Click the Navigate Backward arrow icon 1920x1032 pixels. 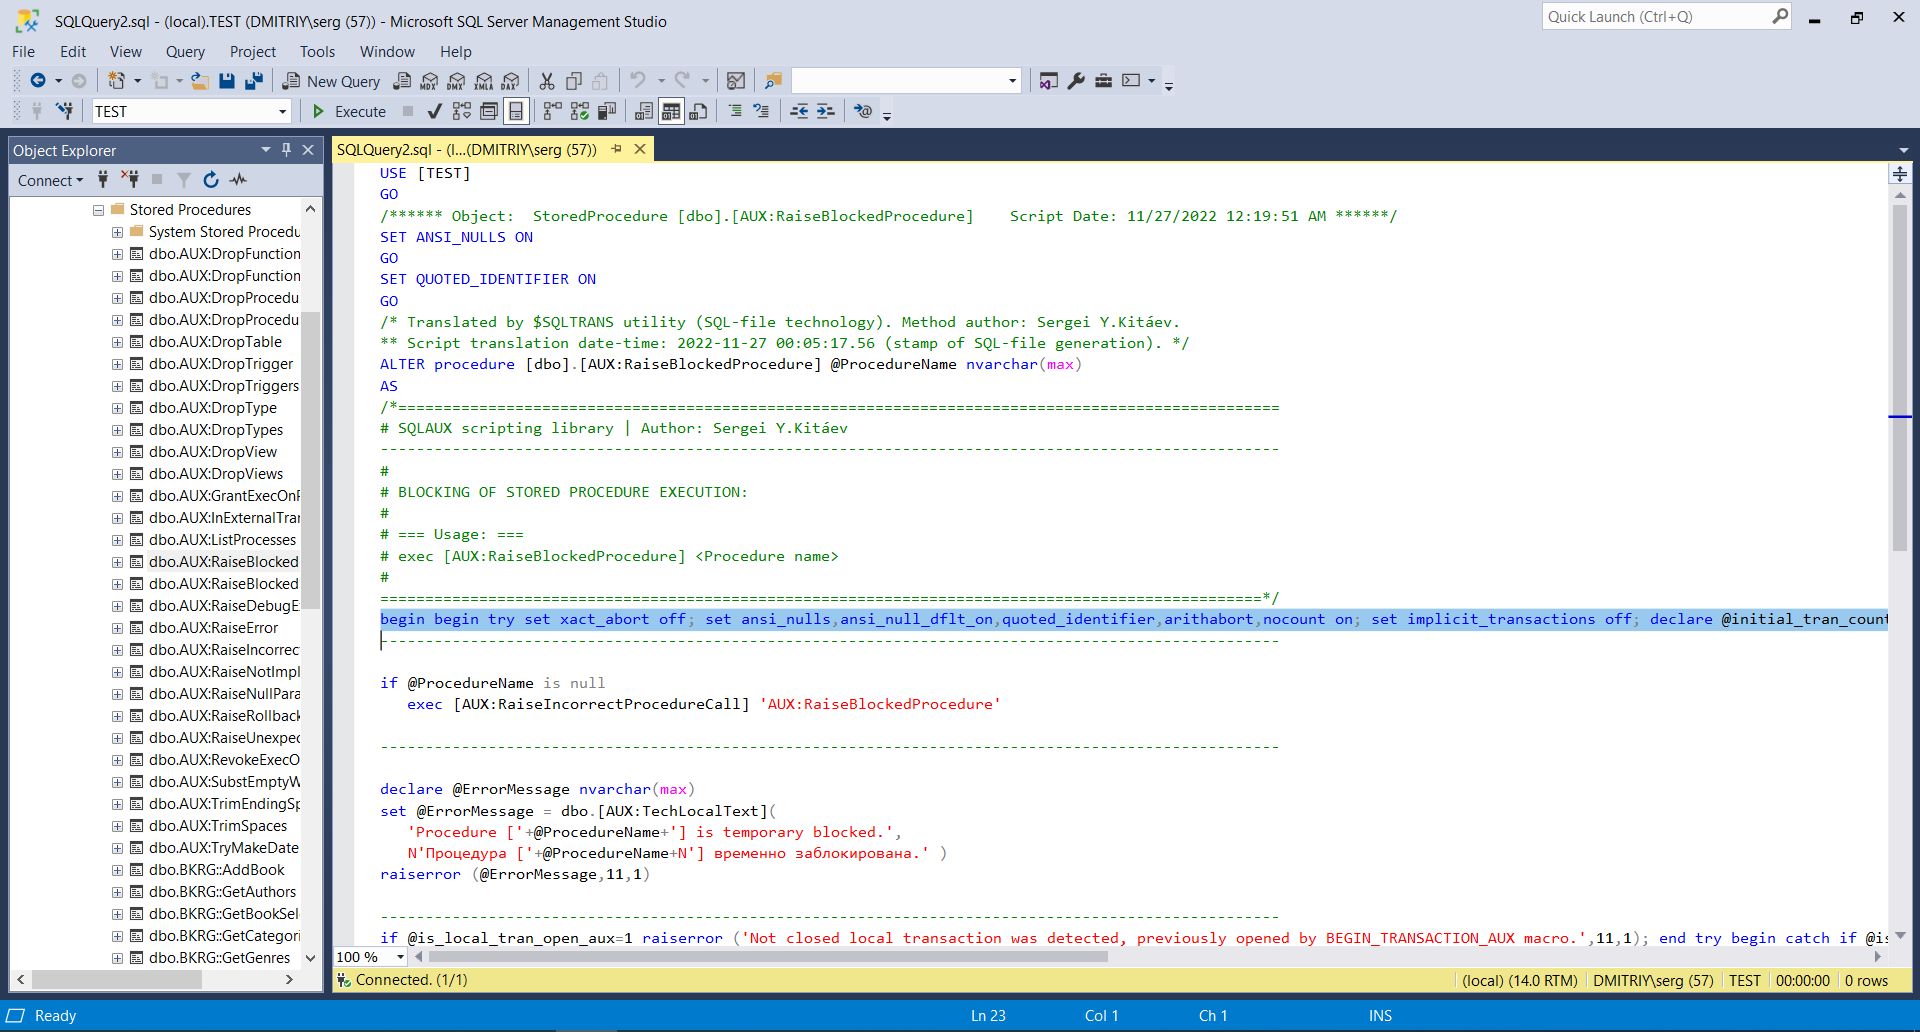pos(37,81)
